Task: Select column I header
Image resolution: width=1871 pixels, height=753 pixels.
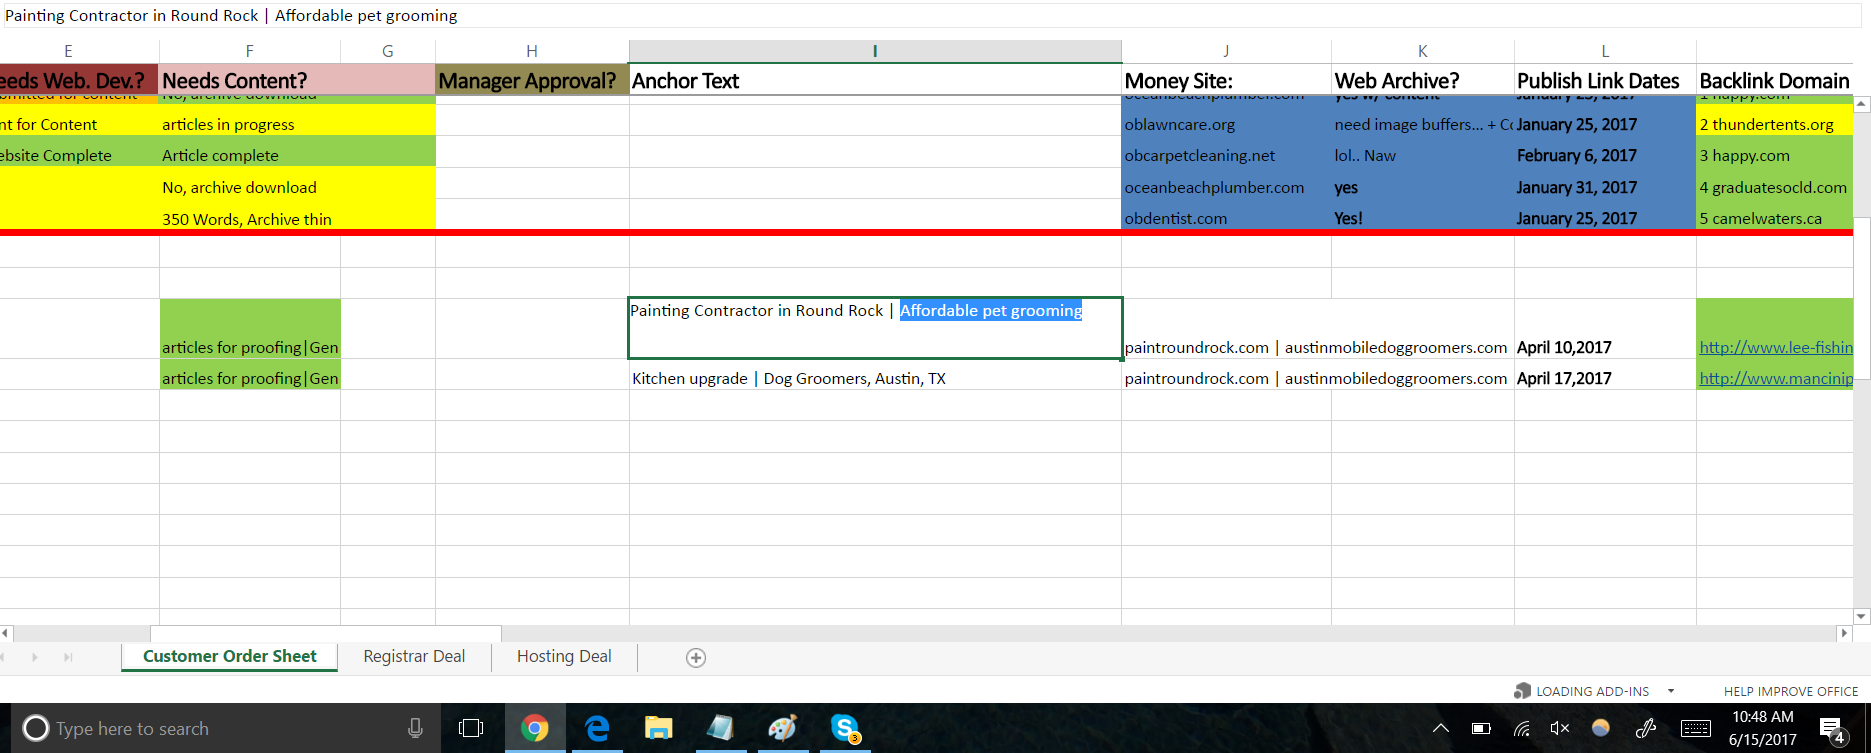Action: (x=875, y=51)
